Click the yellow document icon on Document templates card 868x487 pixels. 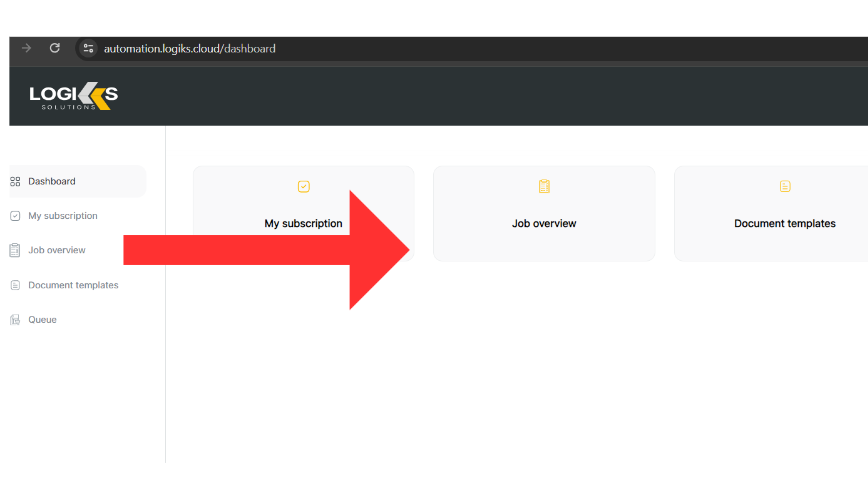click(785, 186)
